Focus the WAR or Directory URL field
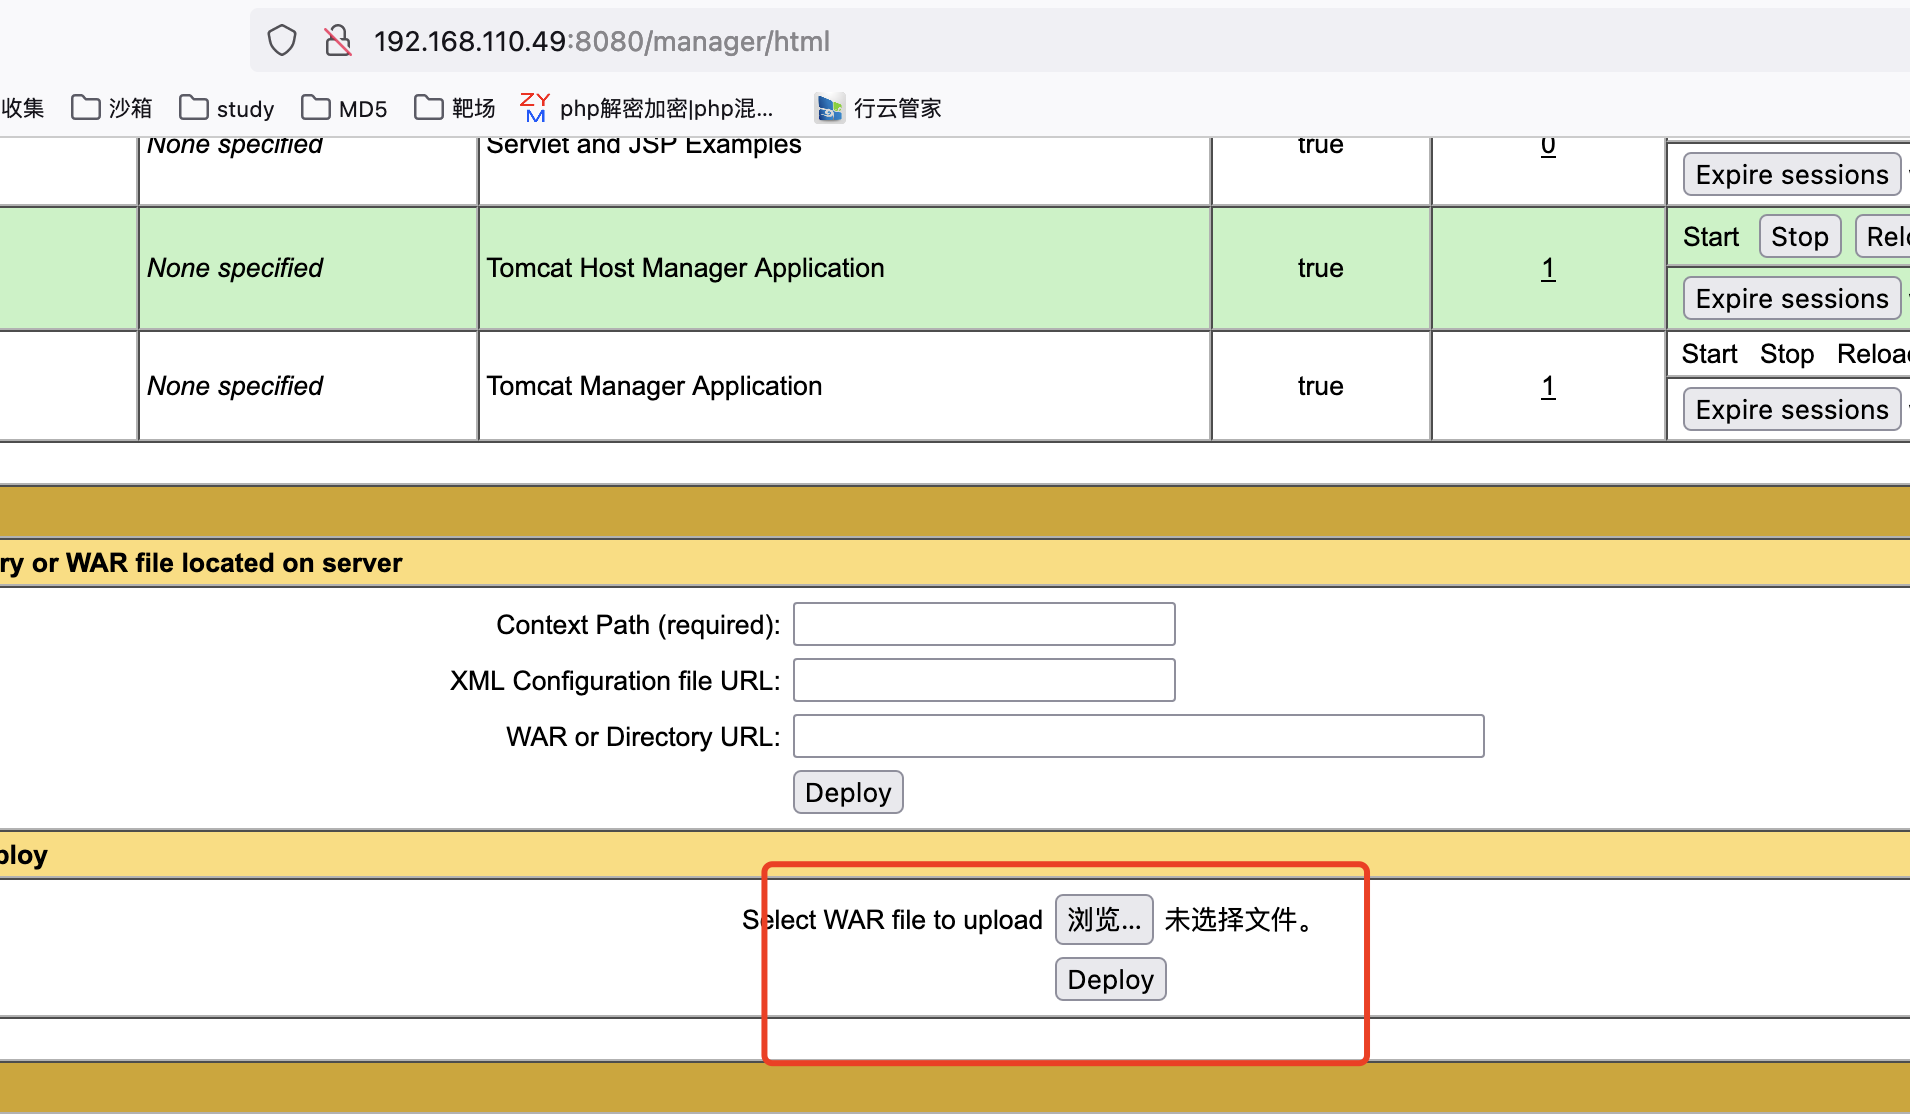Screen dimensions: 1910x1114 coord(1139,736)
